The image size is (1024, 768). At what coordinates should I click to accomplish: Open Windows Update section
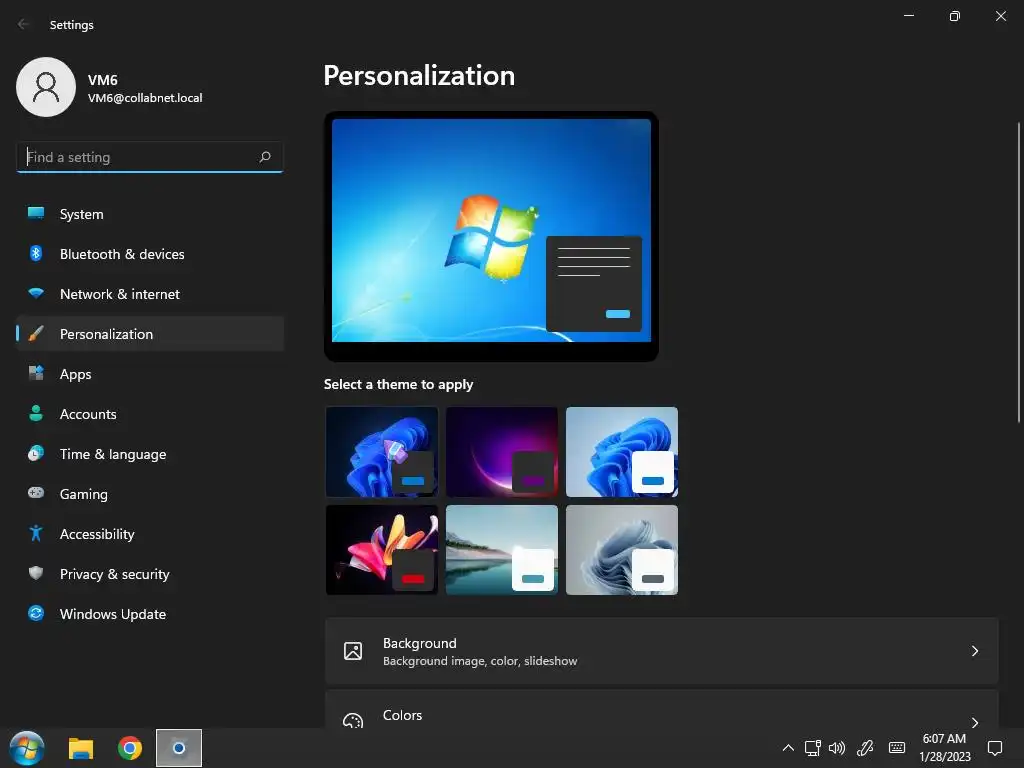[150, 613]
